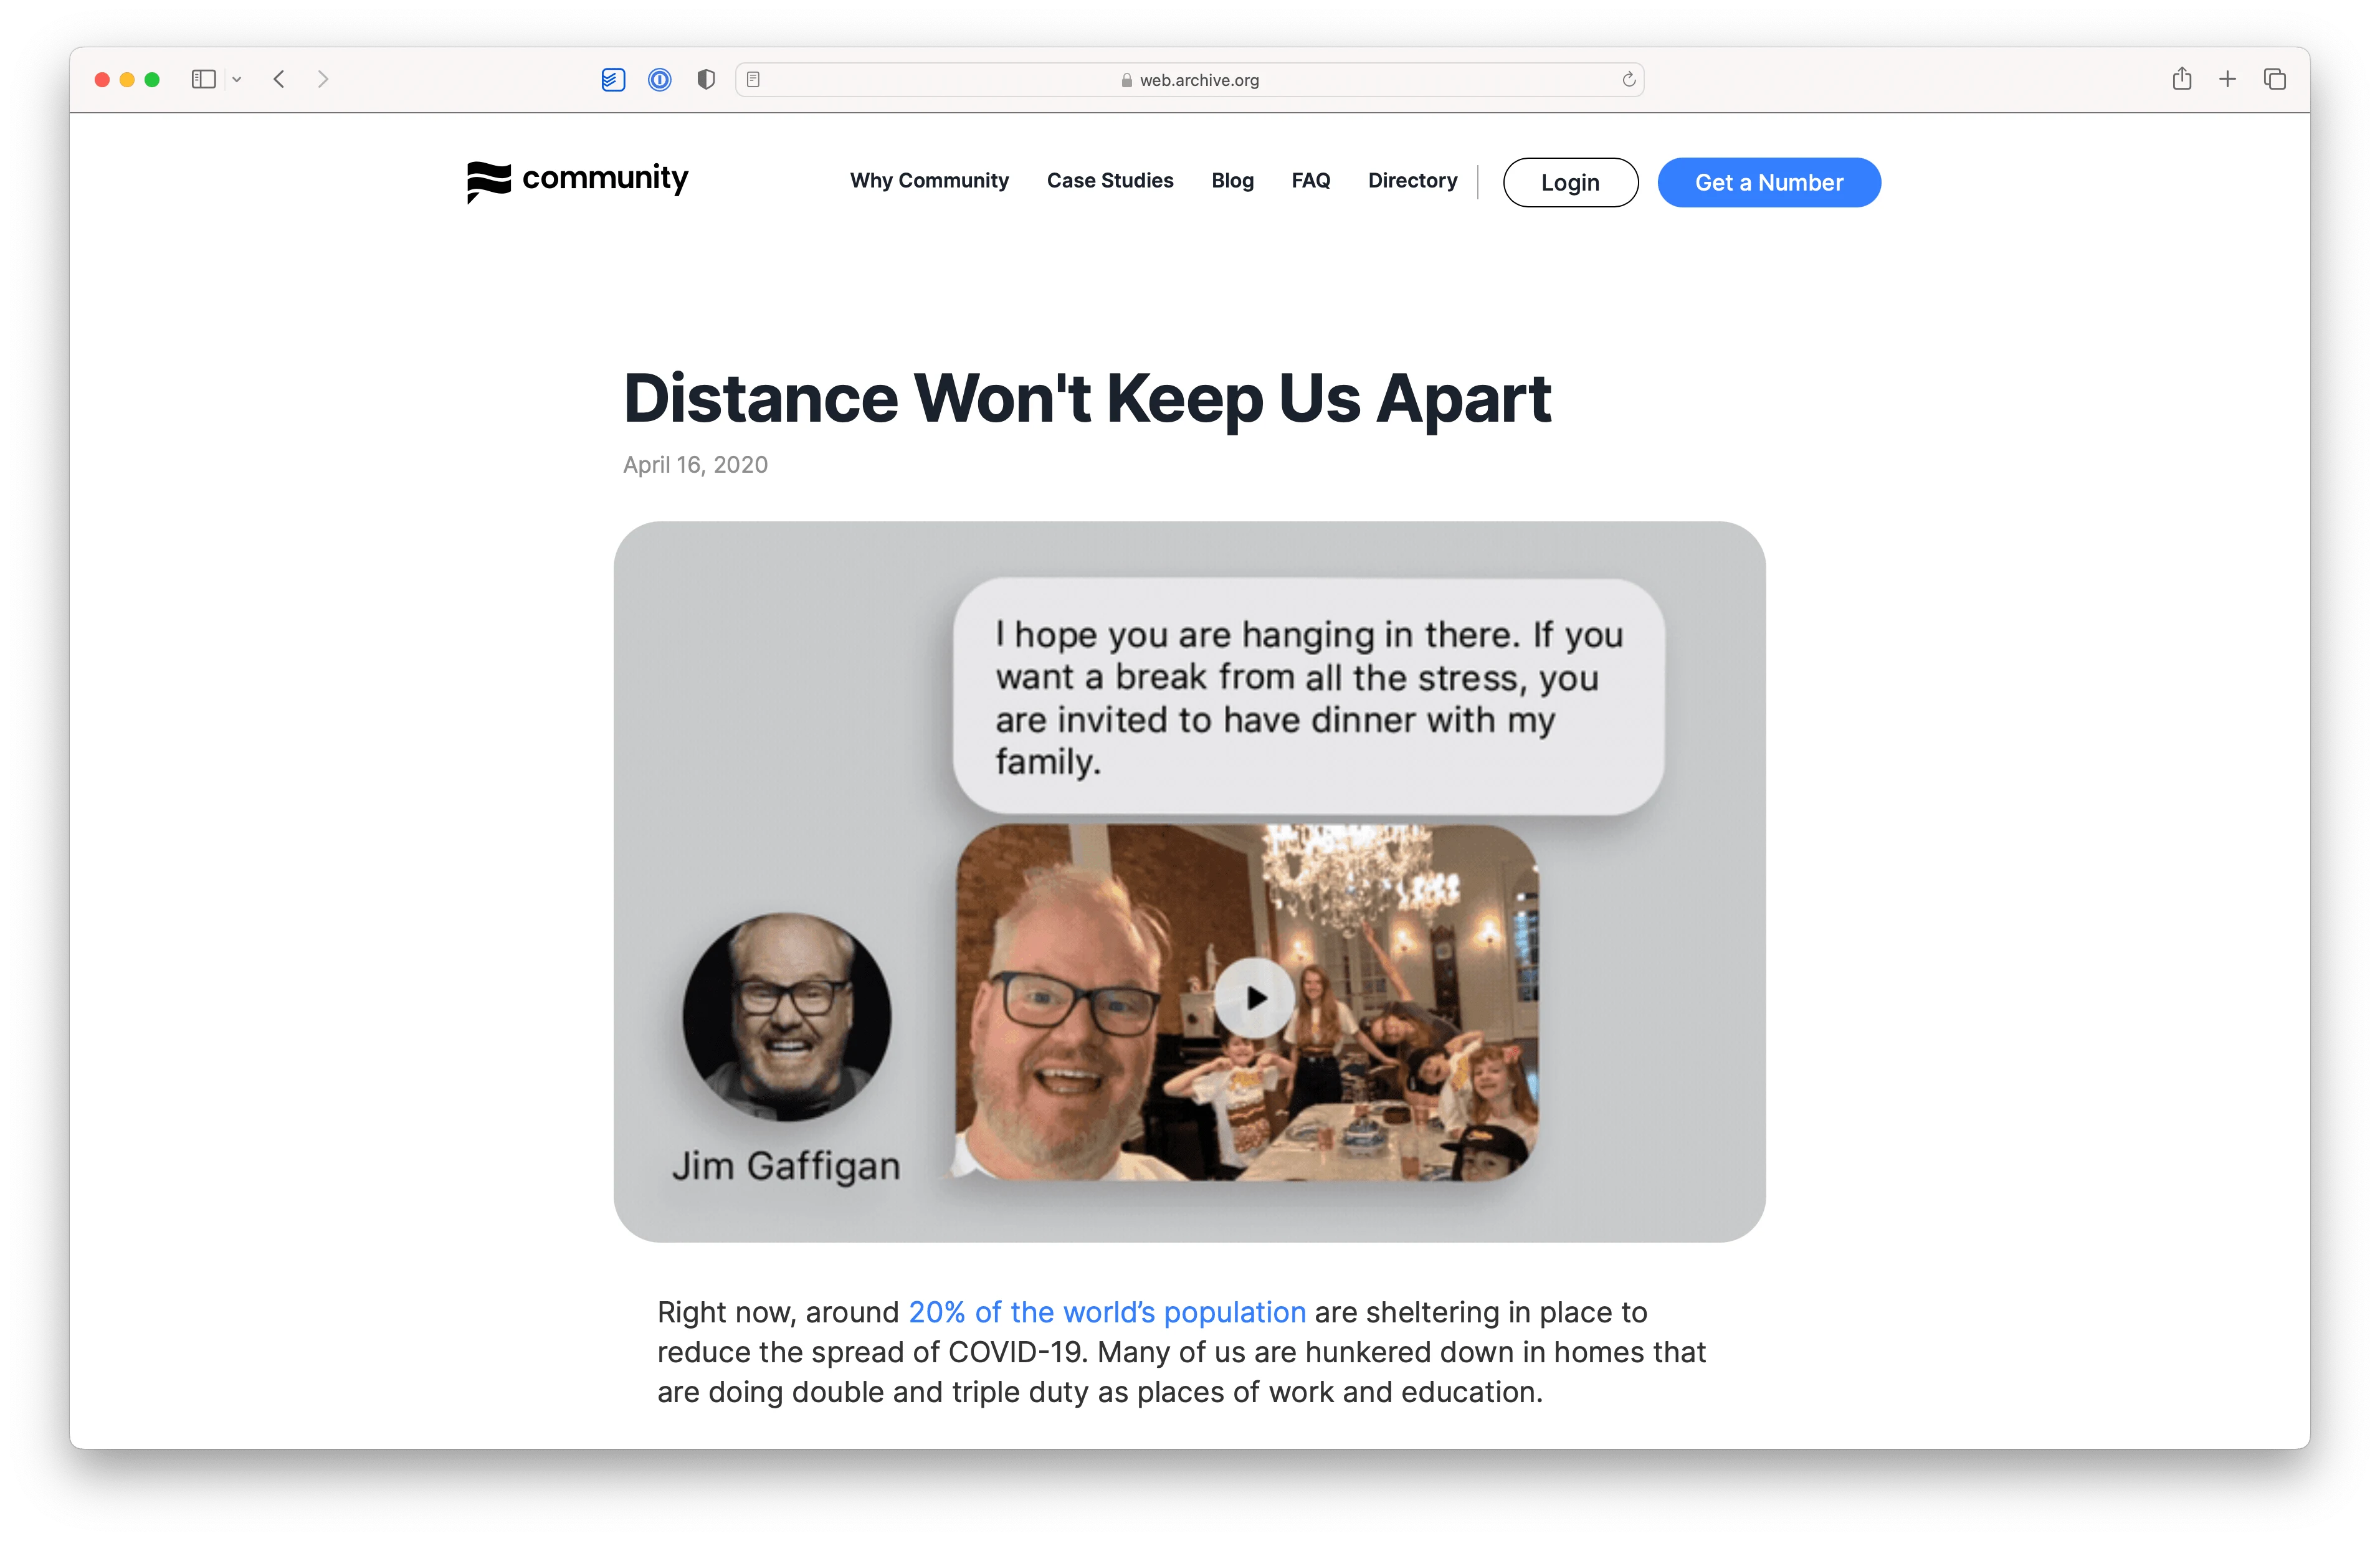Click the web.archive.org address bar

click(x=1189, y=80)
